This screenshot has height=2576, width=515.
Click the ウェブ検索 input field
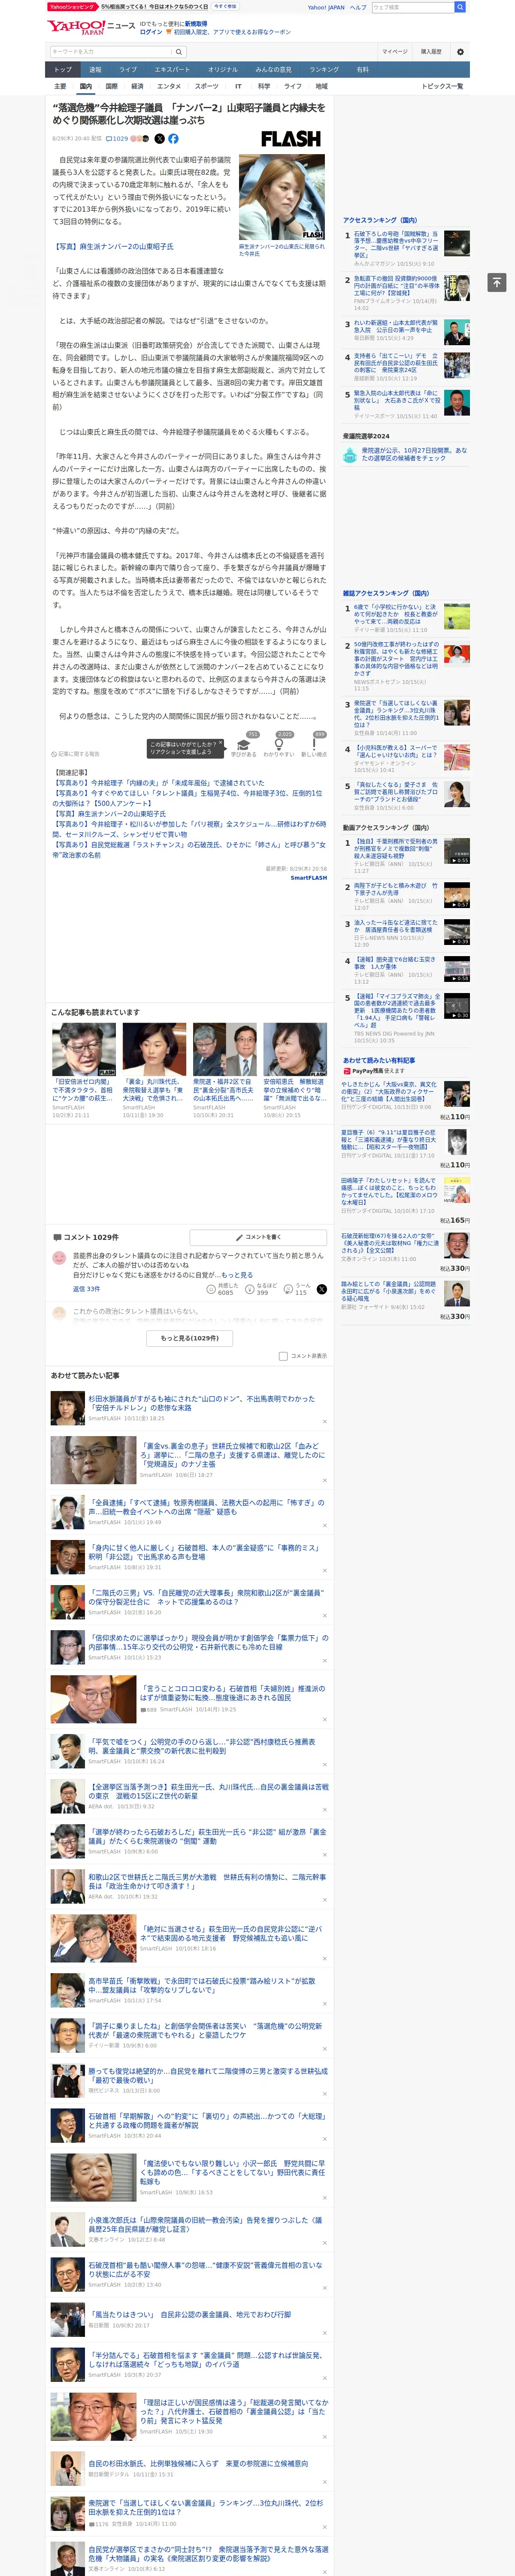click(412, 7)
